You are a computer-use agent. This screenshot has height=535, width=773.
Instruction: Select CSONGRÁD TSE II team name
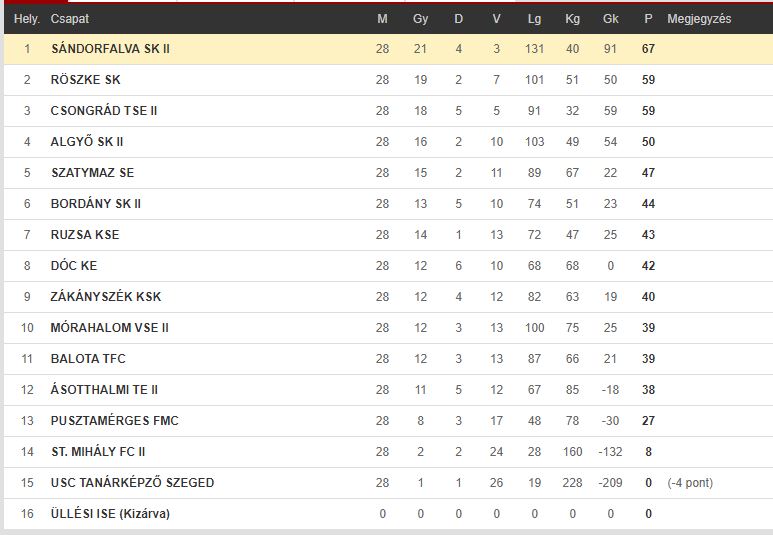tap(104, 111)
